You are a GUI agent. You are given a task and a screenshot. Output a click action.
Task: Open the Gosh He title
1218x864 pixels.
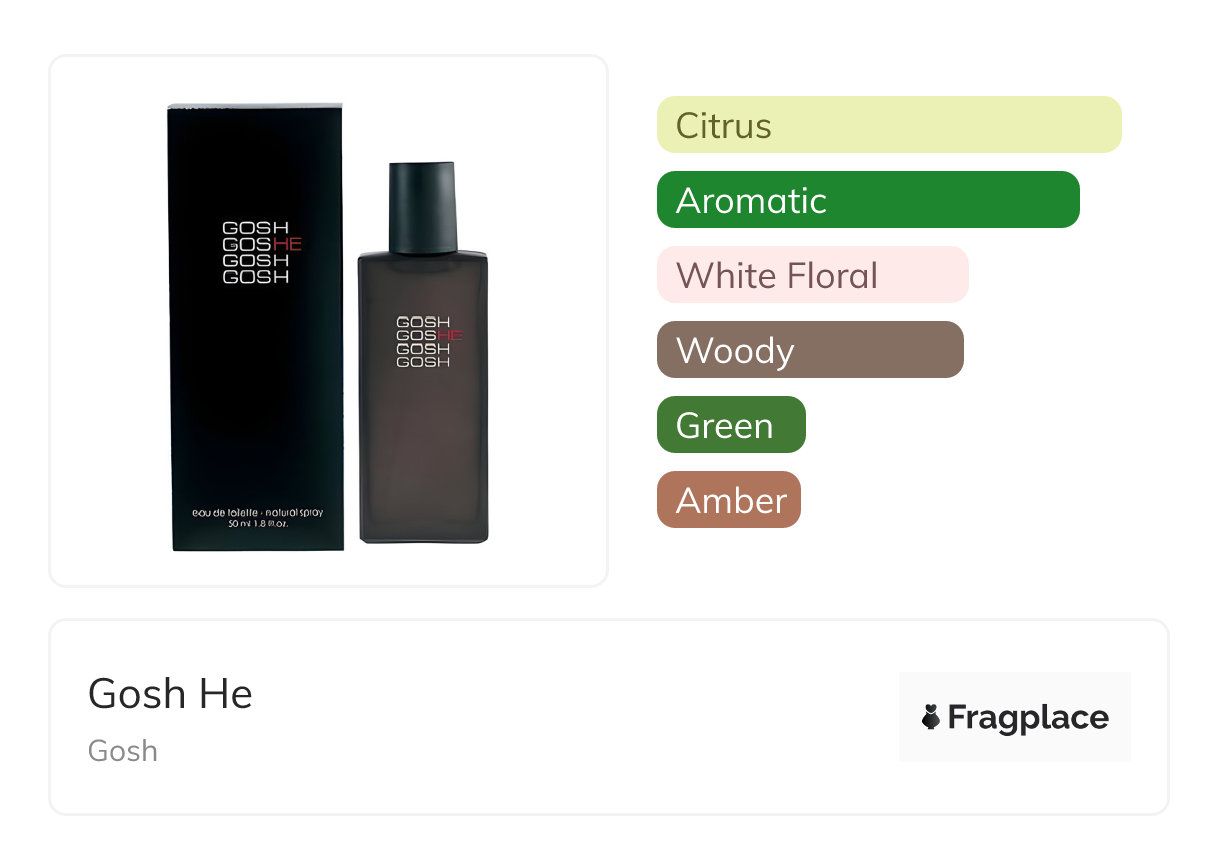170,693
